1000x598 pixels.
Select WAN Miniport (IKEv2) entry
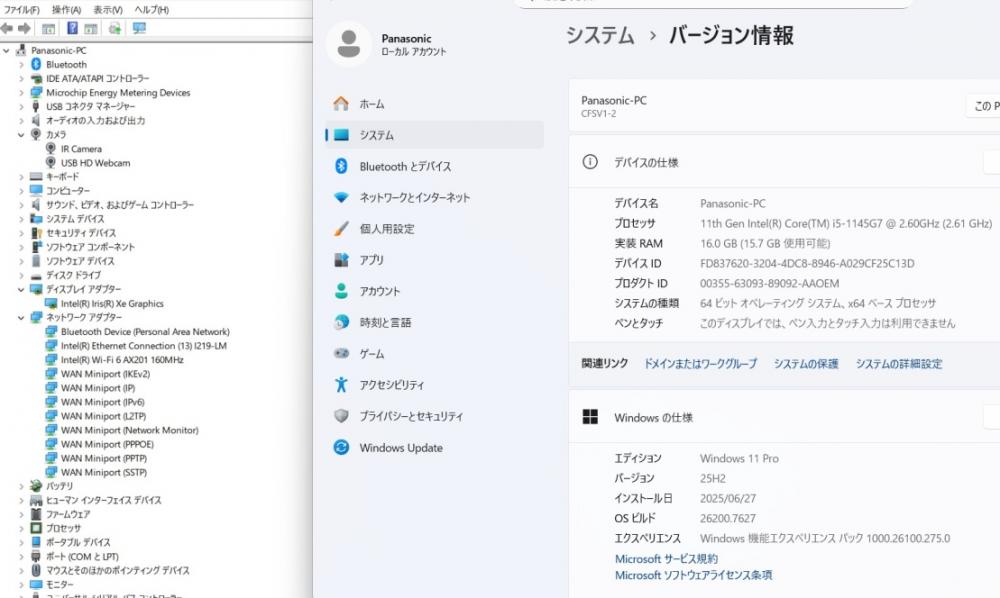click(x=105, y=374)
